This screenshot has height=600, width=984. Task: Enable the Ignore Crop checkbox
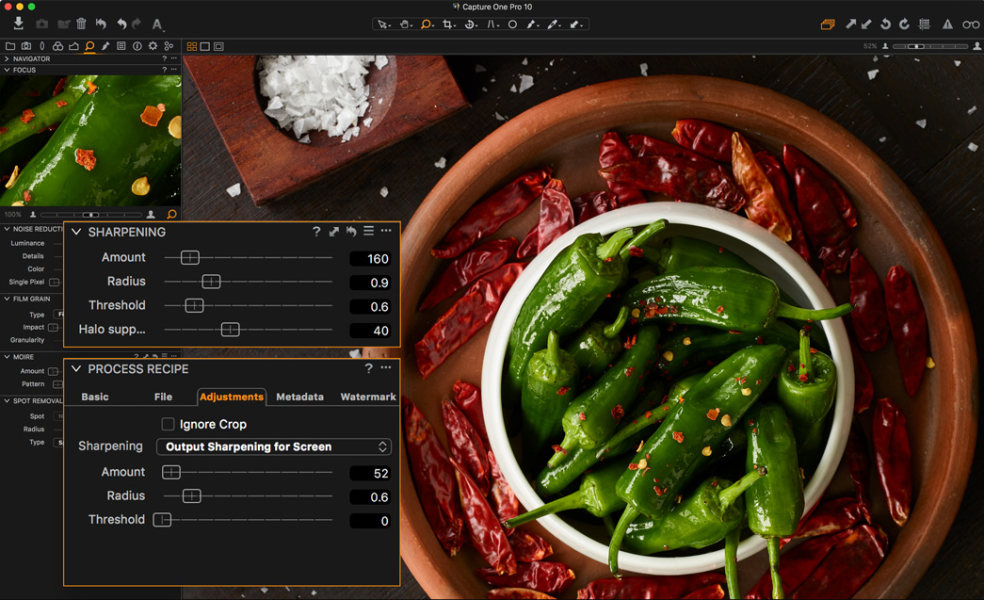[168, 424]
